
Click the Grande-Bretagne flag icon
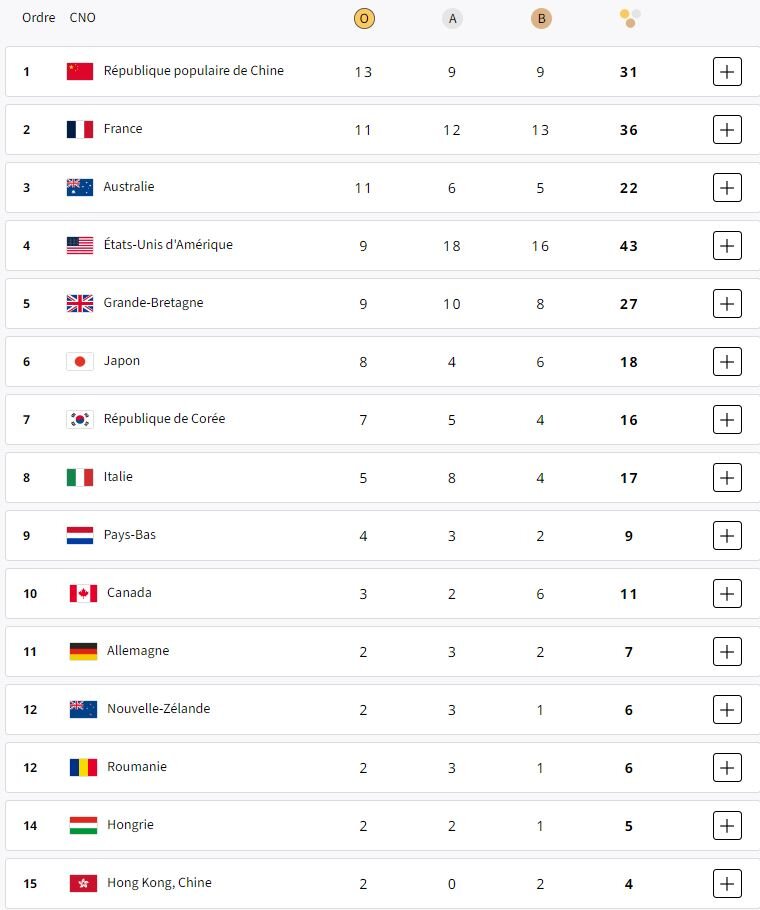click(80, 303)
